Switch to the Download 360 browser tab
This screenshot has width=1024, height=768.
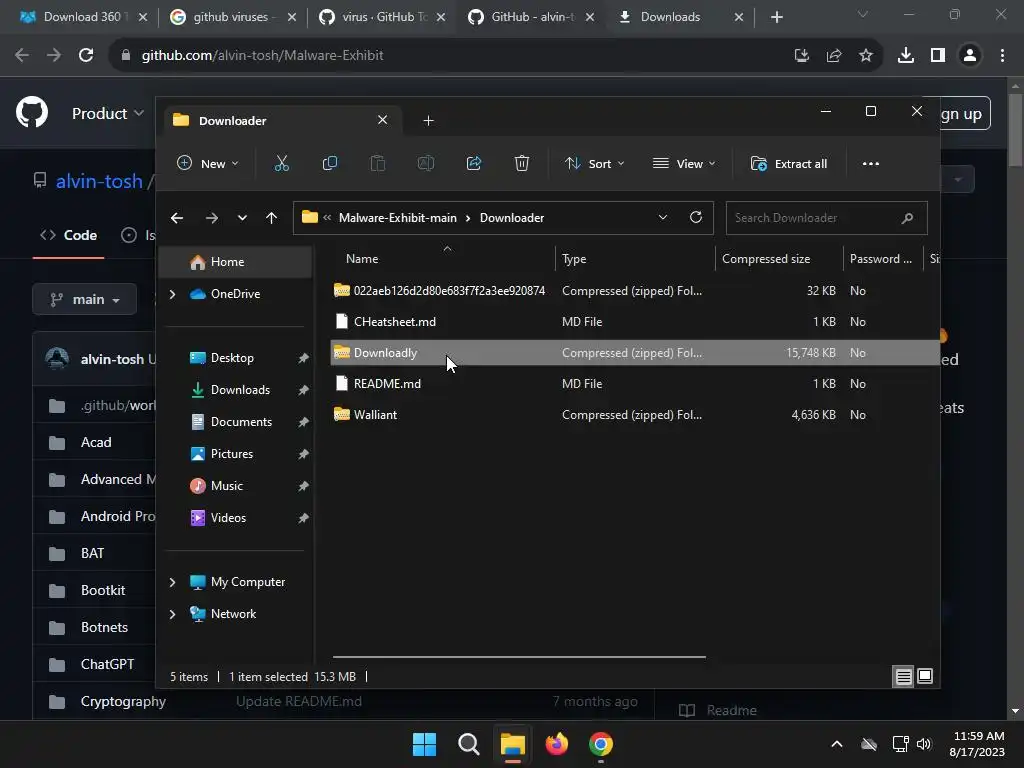(84, 17)
